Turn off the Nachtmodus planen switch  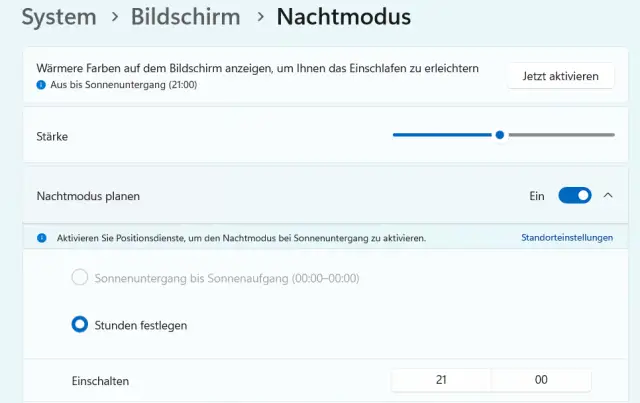(574, 196)
